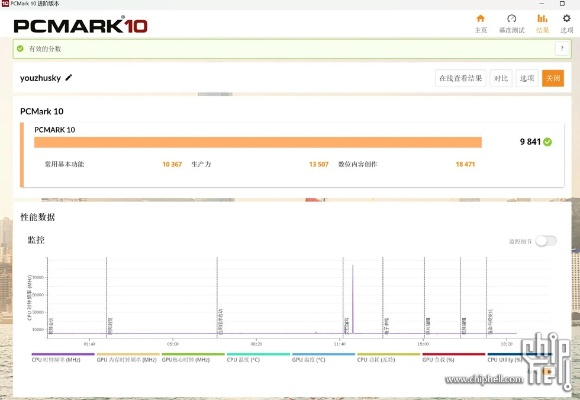Screen dimensions: 580x400
Task: Click the orange close (关闭) button
Action: click(x=553, y=78)
